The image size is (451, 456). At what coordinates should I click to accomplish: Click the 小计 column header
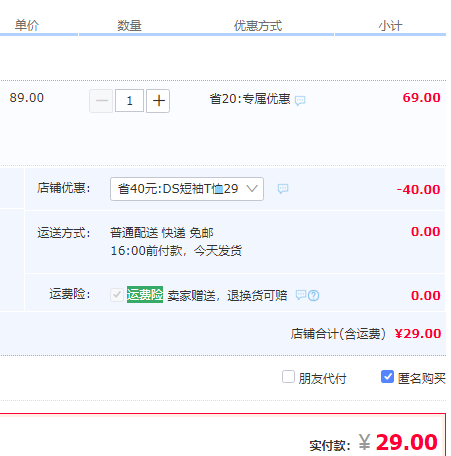point(390,26)
